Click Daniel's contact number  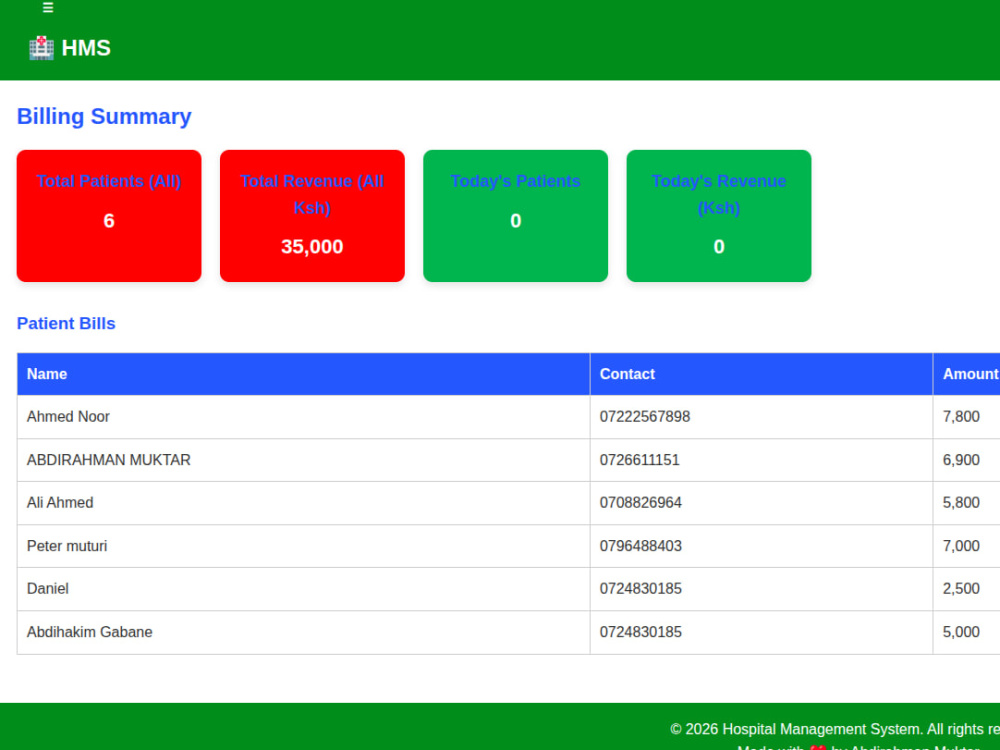pyautogui.click(x=640, y=589)
